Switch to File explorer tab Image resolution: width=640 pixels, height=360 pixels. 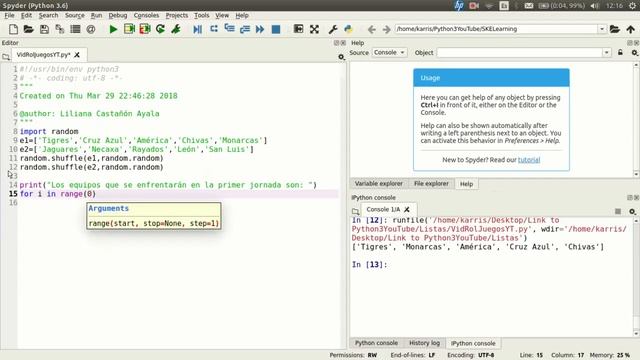pos(431,184)
